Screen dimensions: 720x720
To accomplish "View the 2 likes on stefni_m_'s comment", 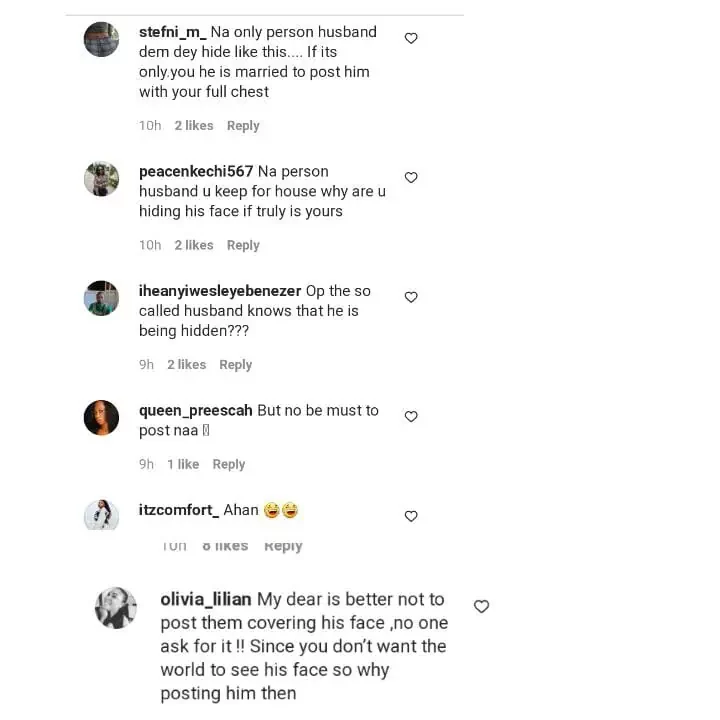I will [x=193, y=126].
